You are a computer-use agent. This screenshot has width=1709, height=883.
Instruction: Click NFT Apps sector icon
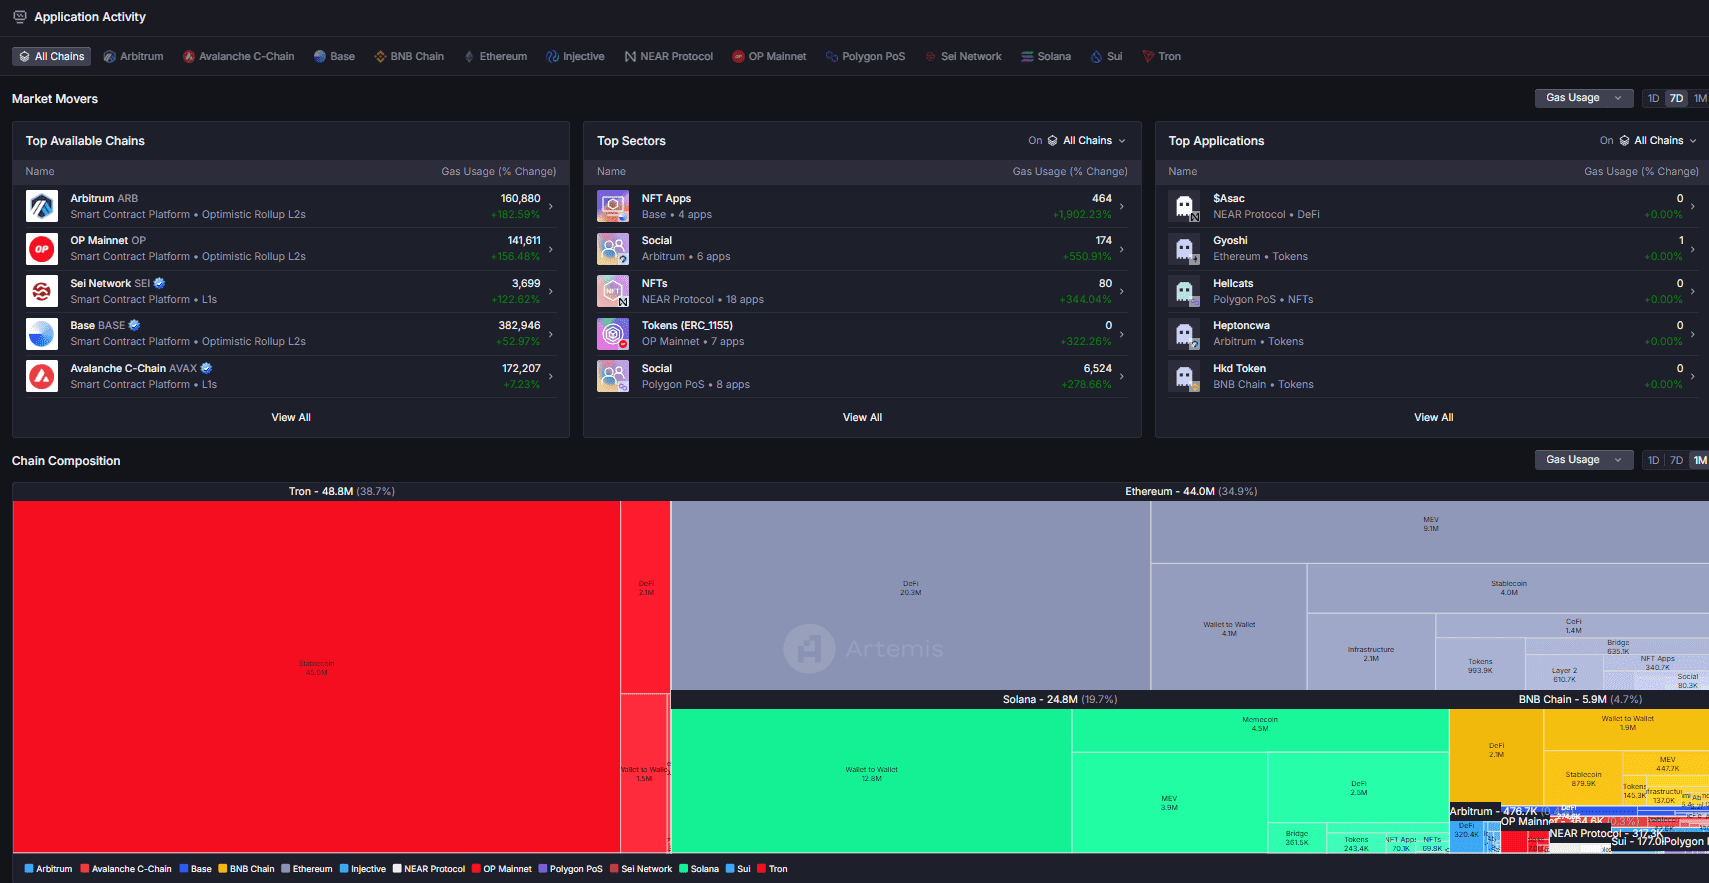tap(613, 206)
